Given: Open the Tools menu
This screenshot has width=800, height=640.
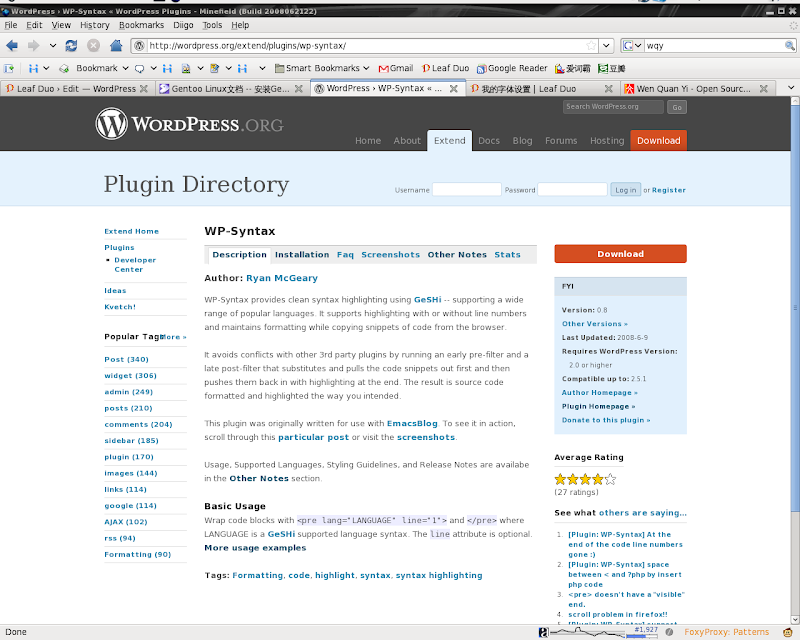Looking at the screenshot, I should pos(212,25).
